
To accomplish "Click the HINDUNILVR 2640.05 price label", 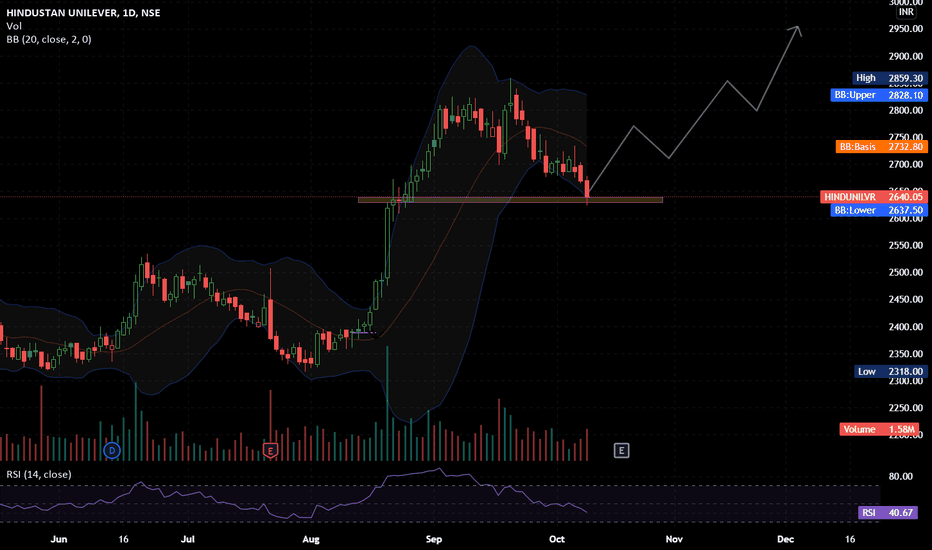I will click(873, 197).
